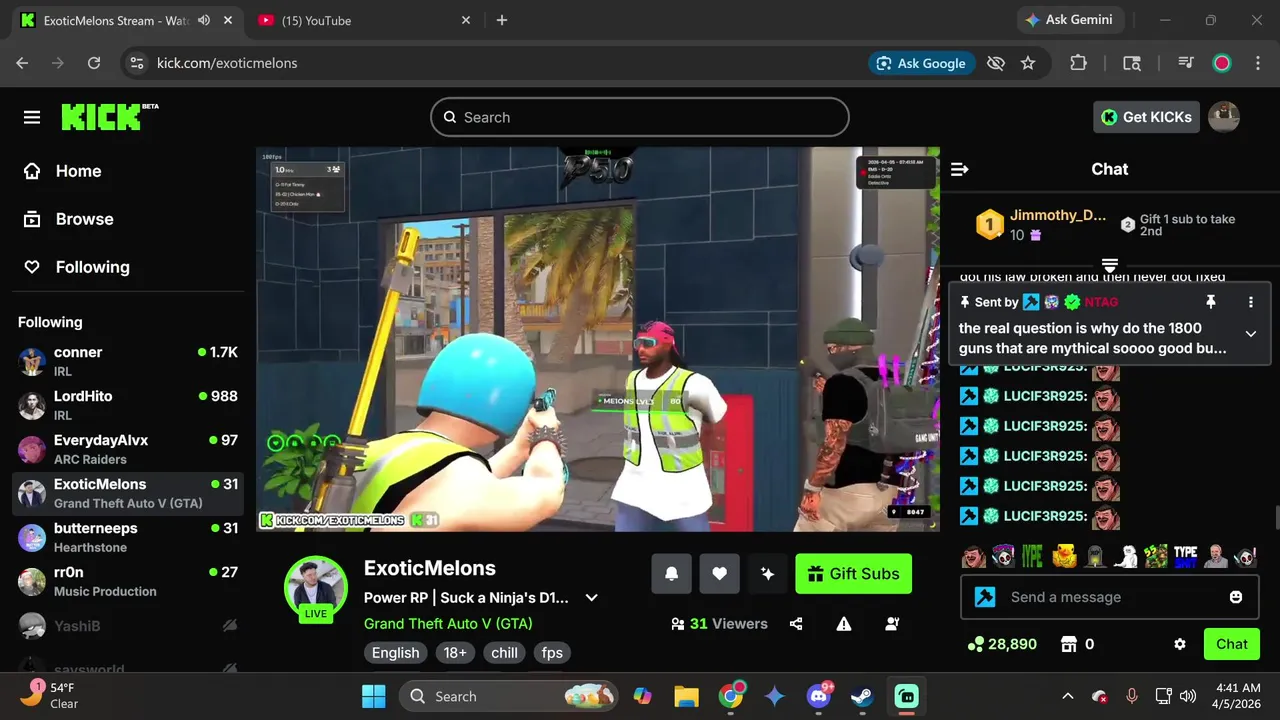Image resolution: width=1280 pixels, height=720 pixels.
Task: Open a new browser tab
Action: pos(502,20)
